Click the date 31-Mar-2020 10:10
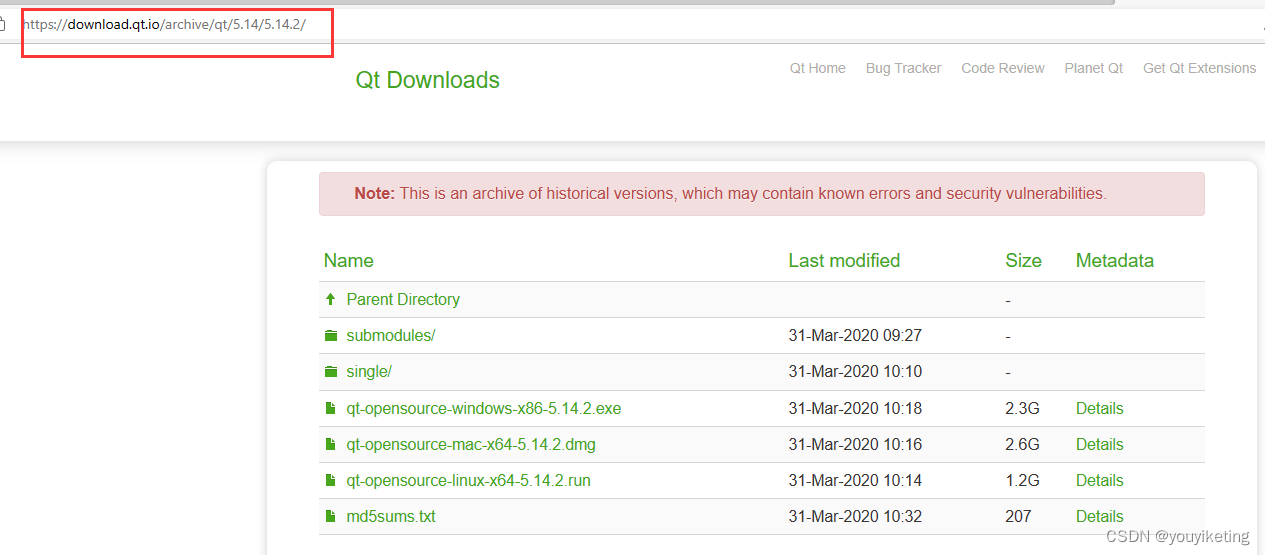Screen dimensions: 1265x555 click(855, 372)
